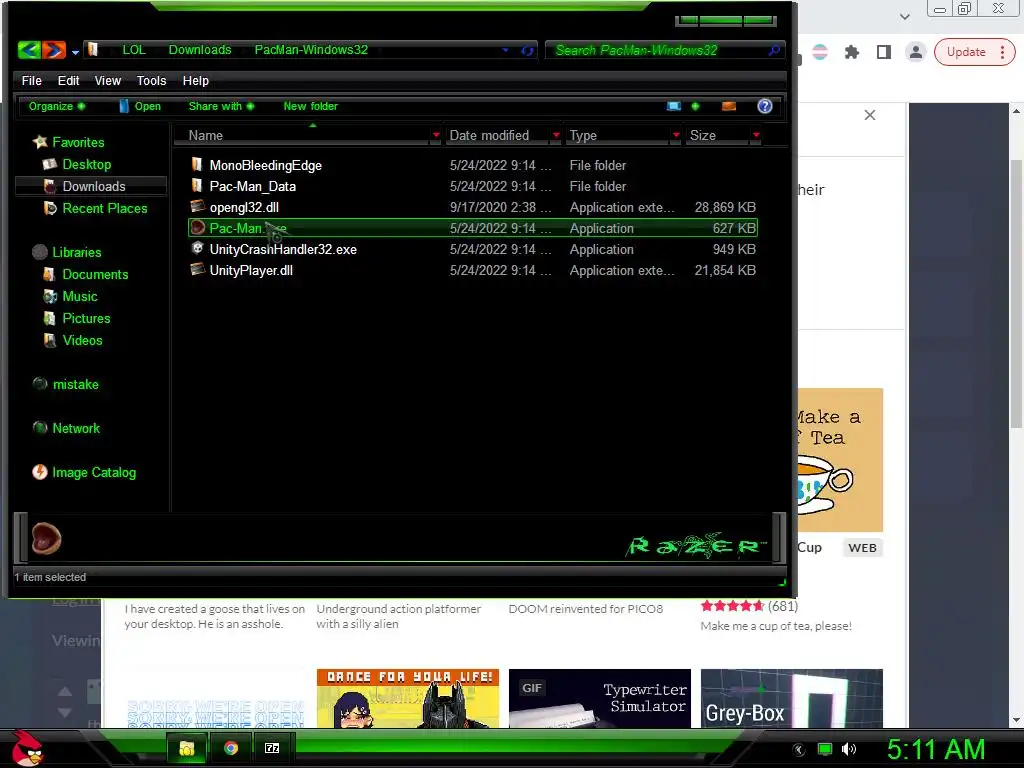Viewport: 1024px width, 768px height.
Task: Select UnityCrashHandler32.exe
Action: (x=473, y=249)
